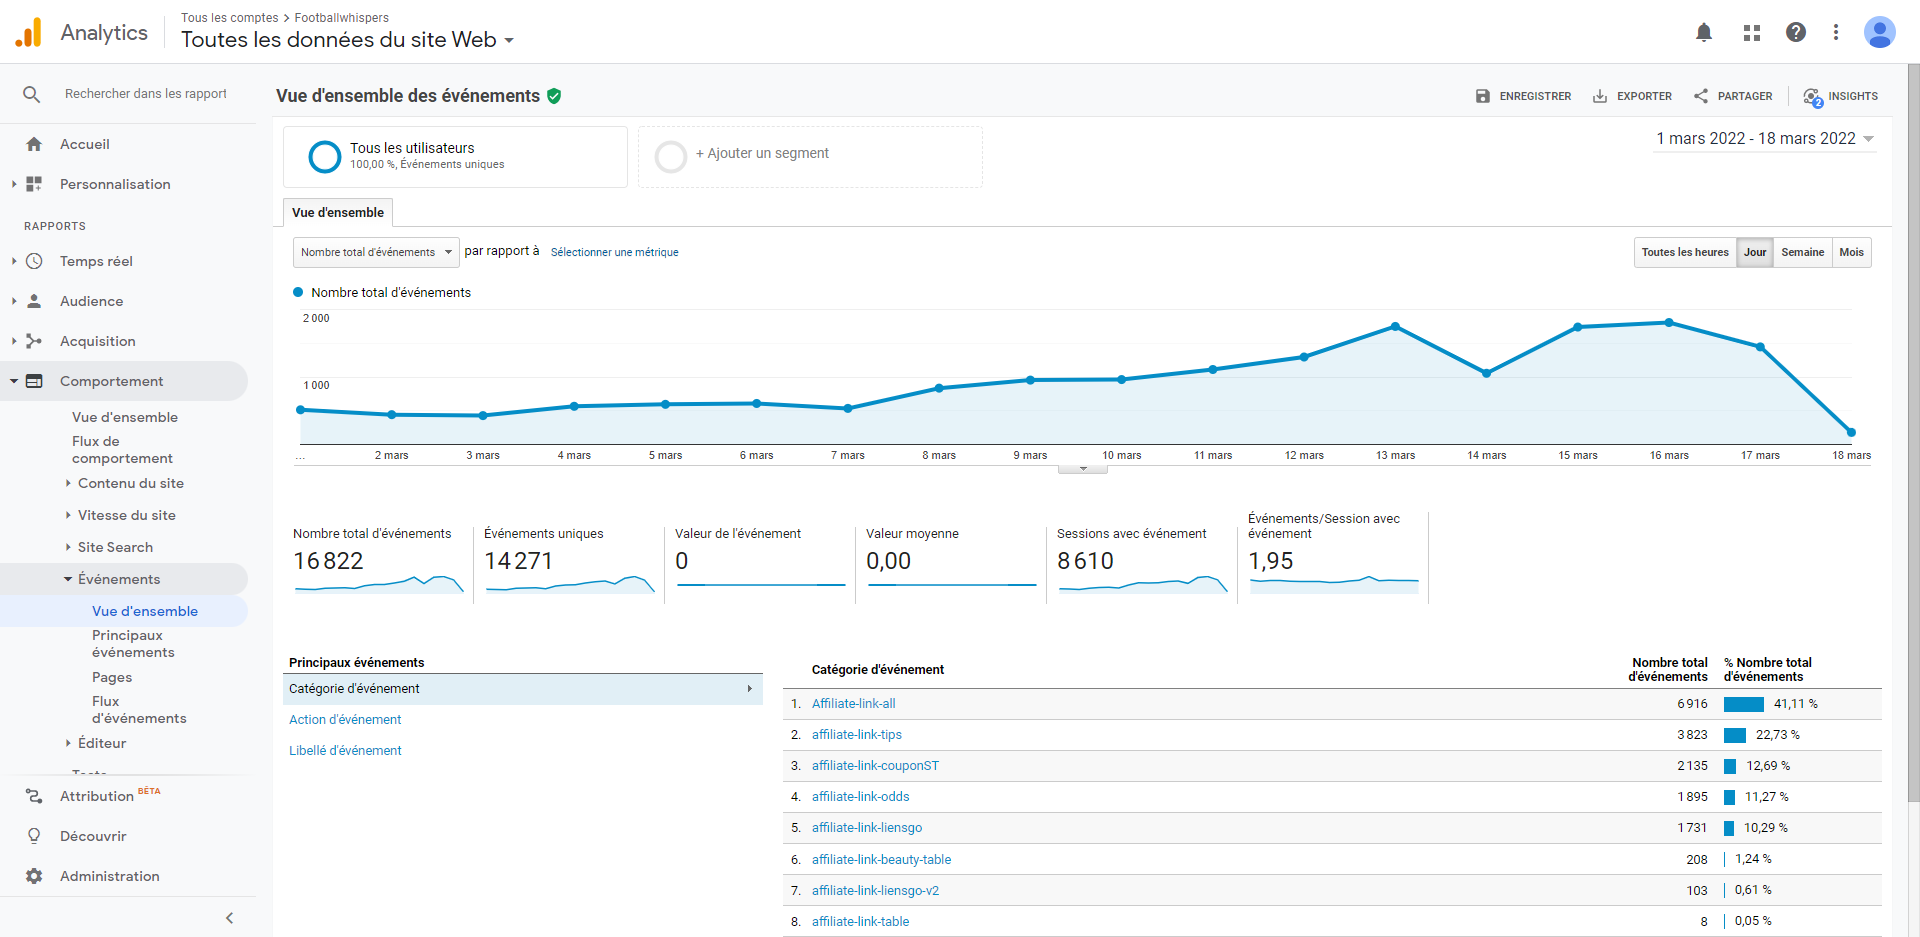Click the Partager share button
This screenshot has width=1920, height=937.
(1733, 97)
